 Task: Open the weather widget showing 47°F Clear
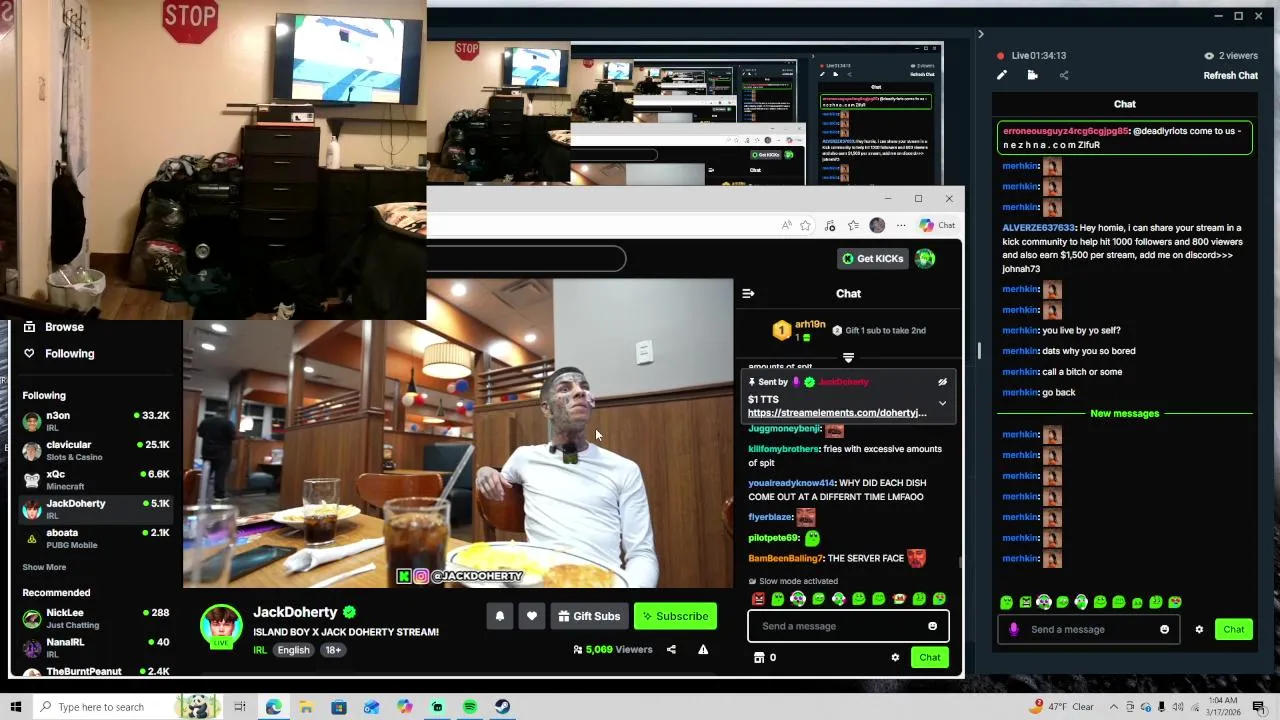(x=1062, y=707)
